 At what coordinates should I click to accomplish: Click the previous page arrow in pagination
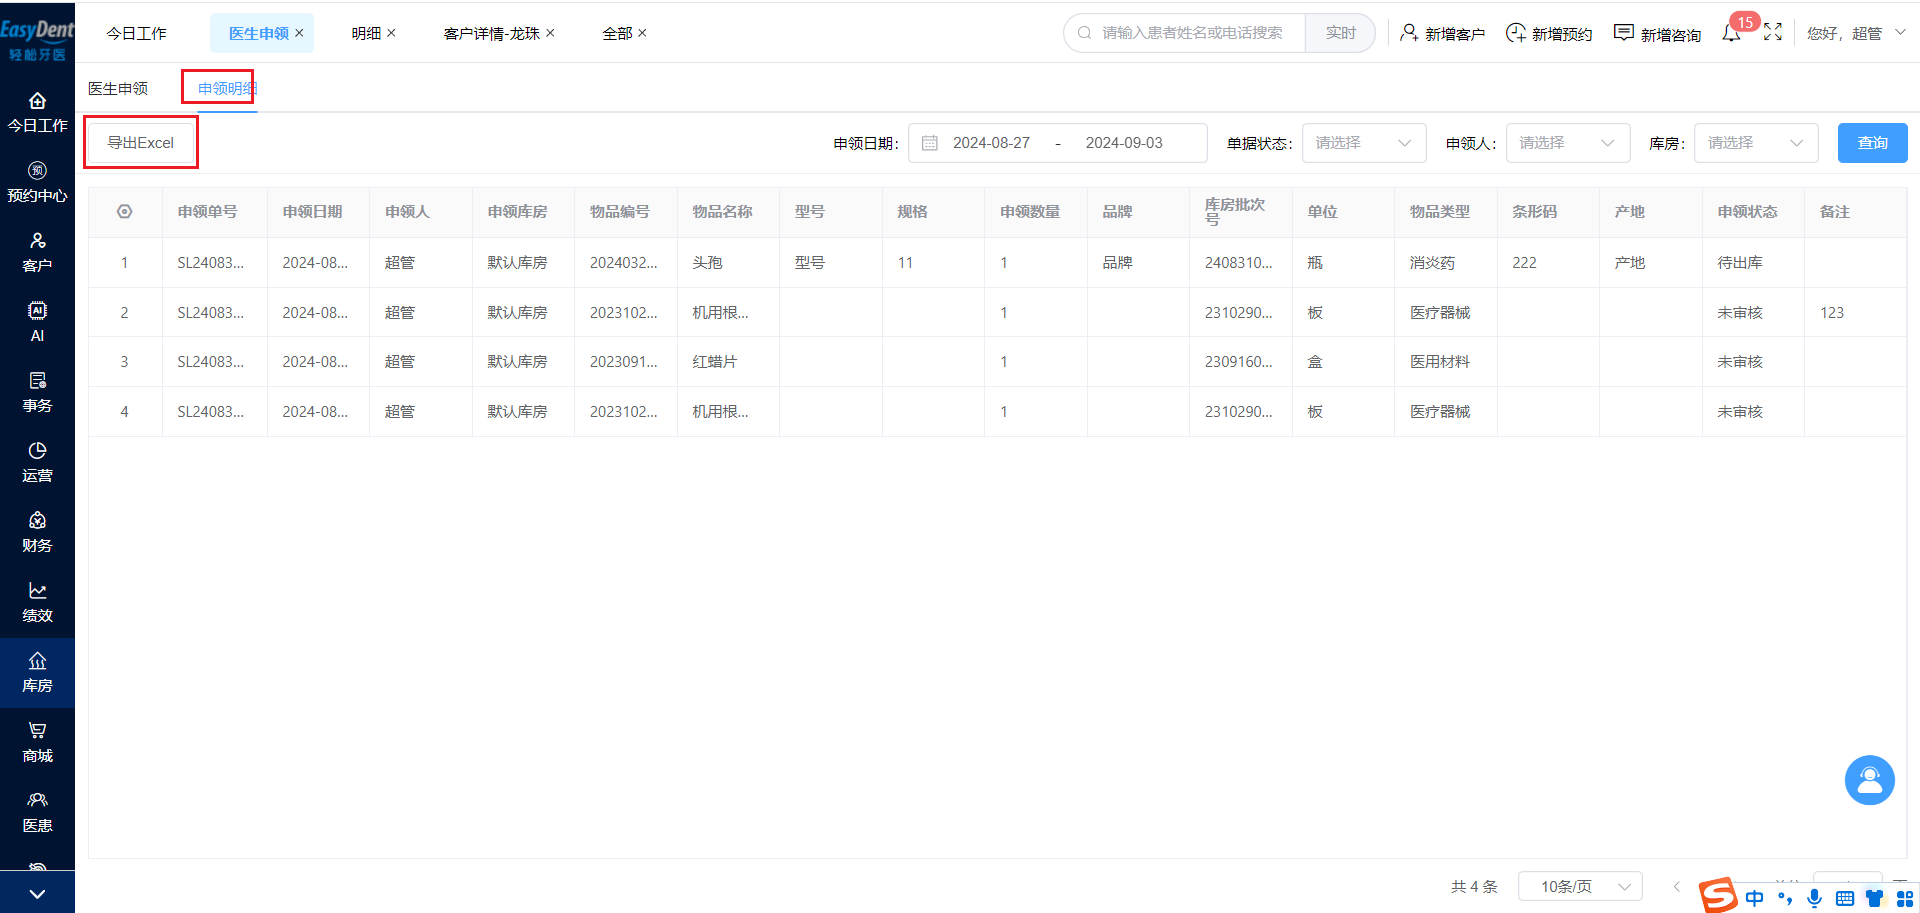1677,886
